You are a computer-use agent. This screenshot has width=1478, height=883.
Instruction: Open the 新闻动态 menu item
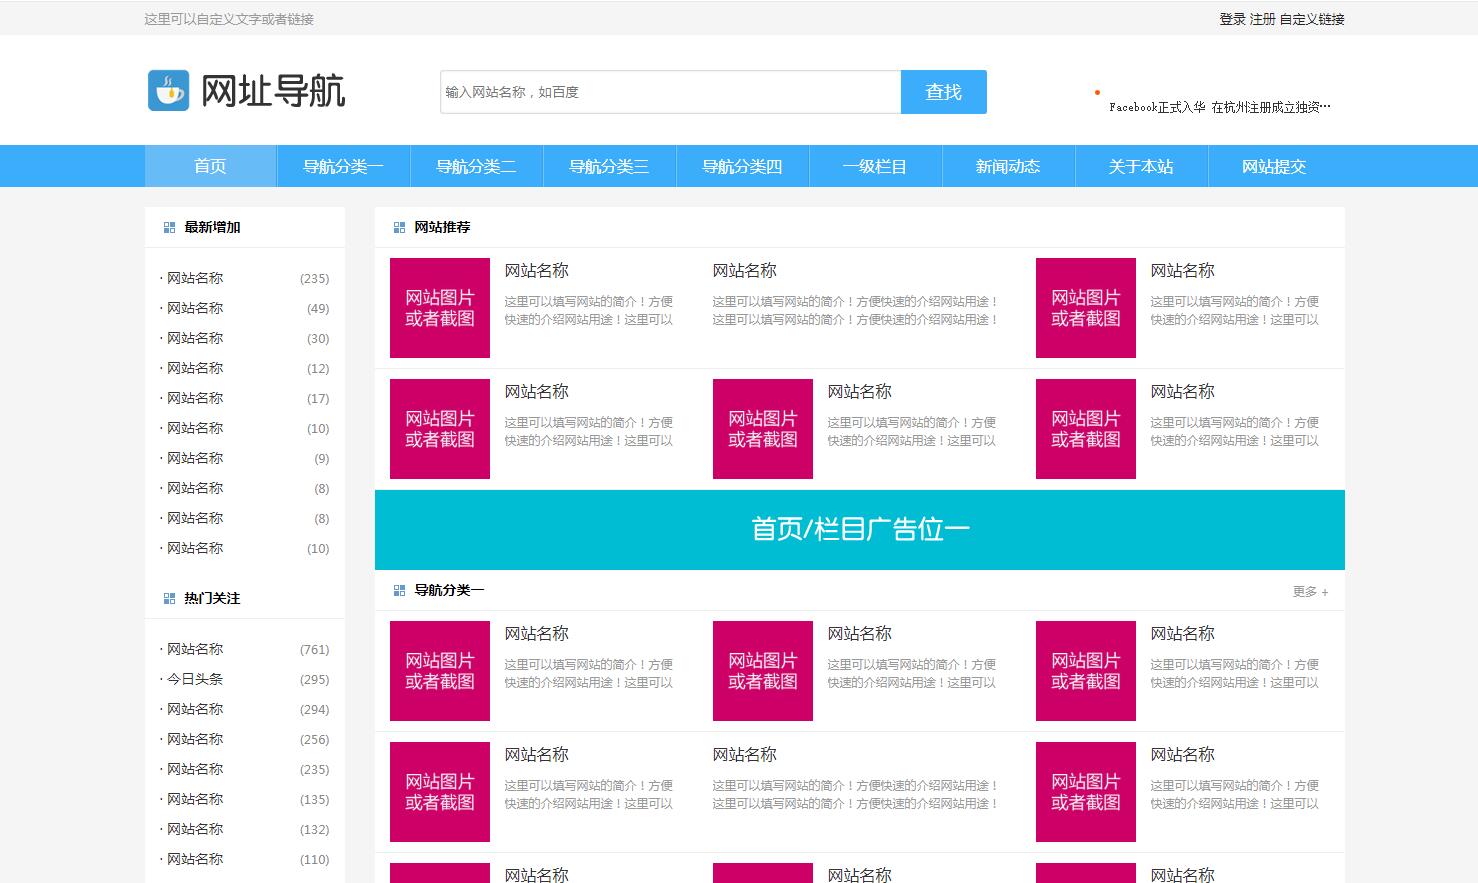pyautogui.click(x=1008, y=166)
